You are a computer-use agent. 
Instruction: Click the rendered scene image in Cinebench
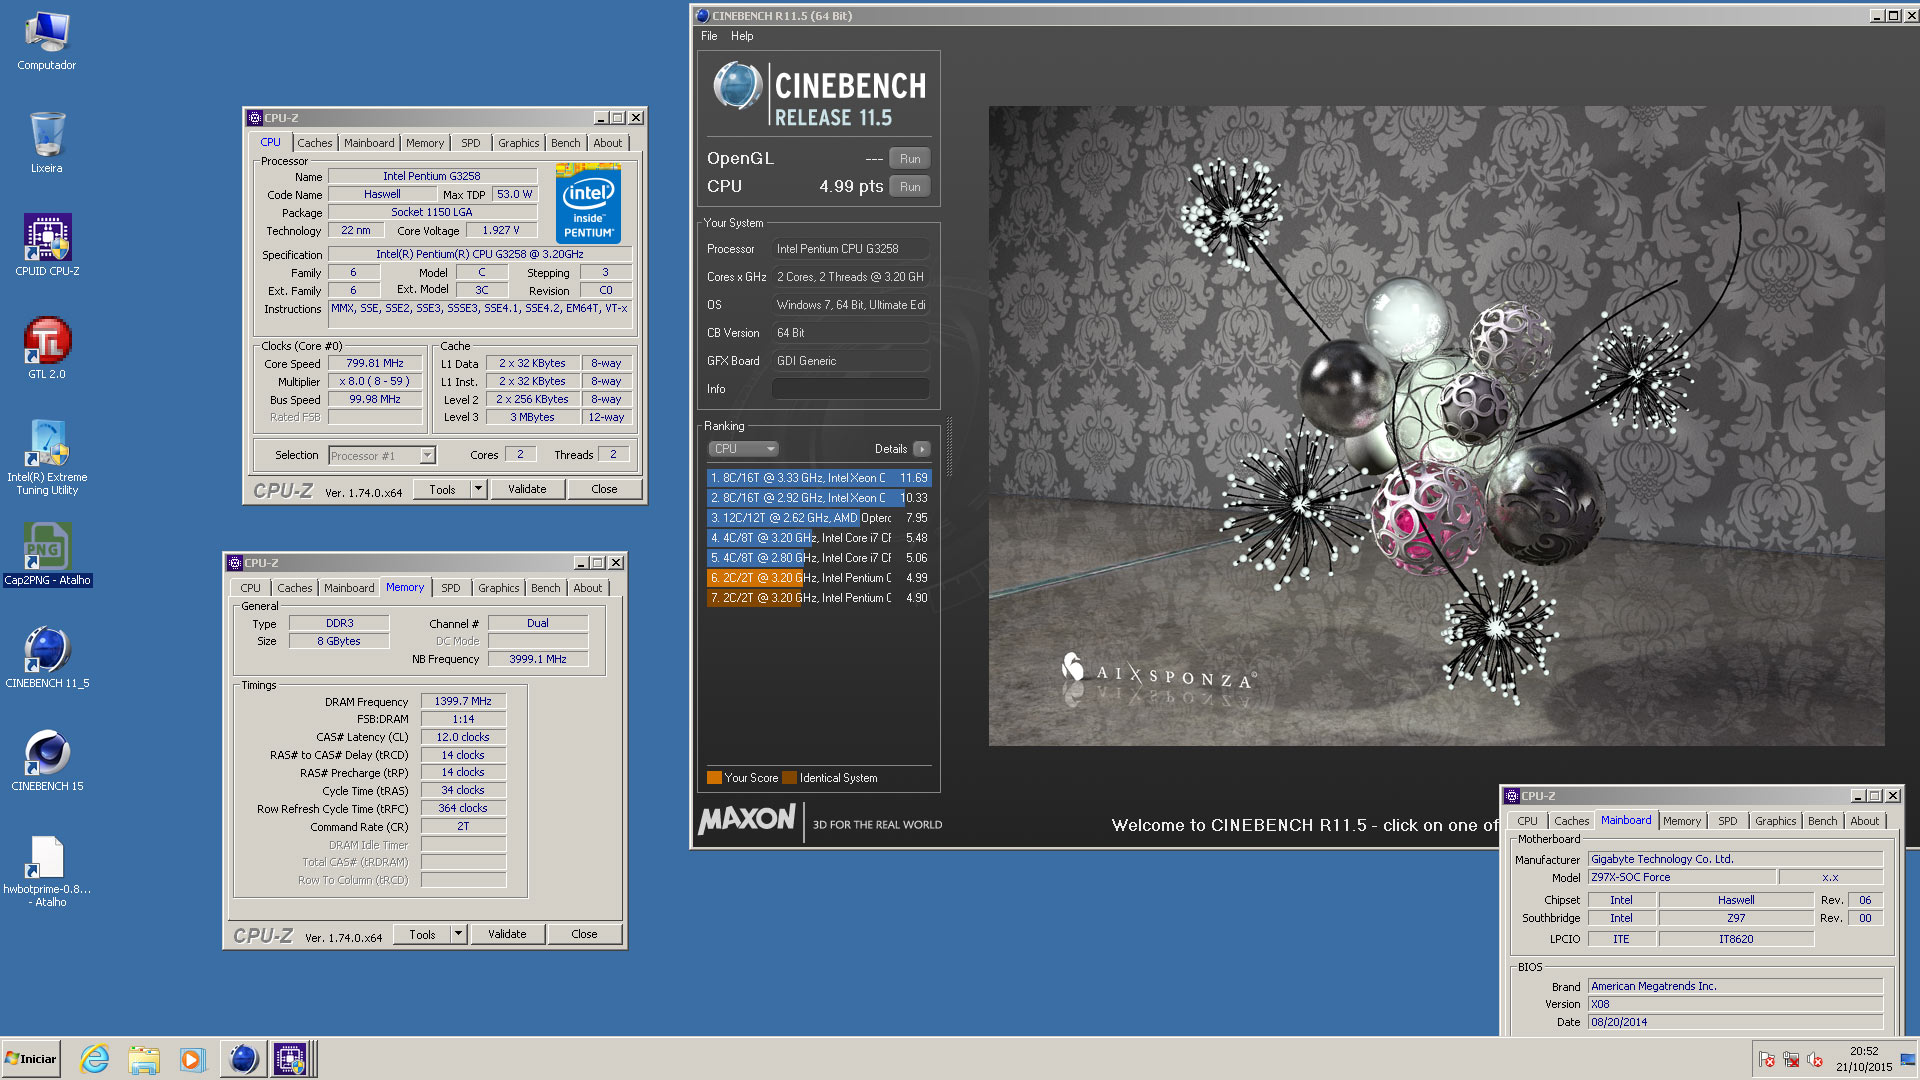pyautogui.click(x=1436, y=426)
